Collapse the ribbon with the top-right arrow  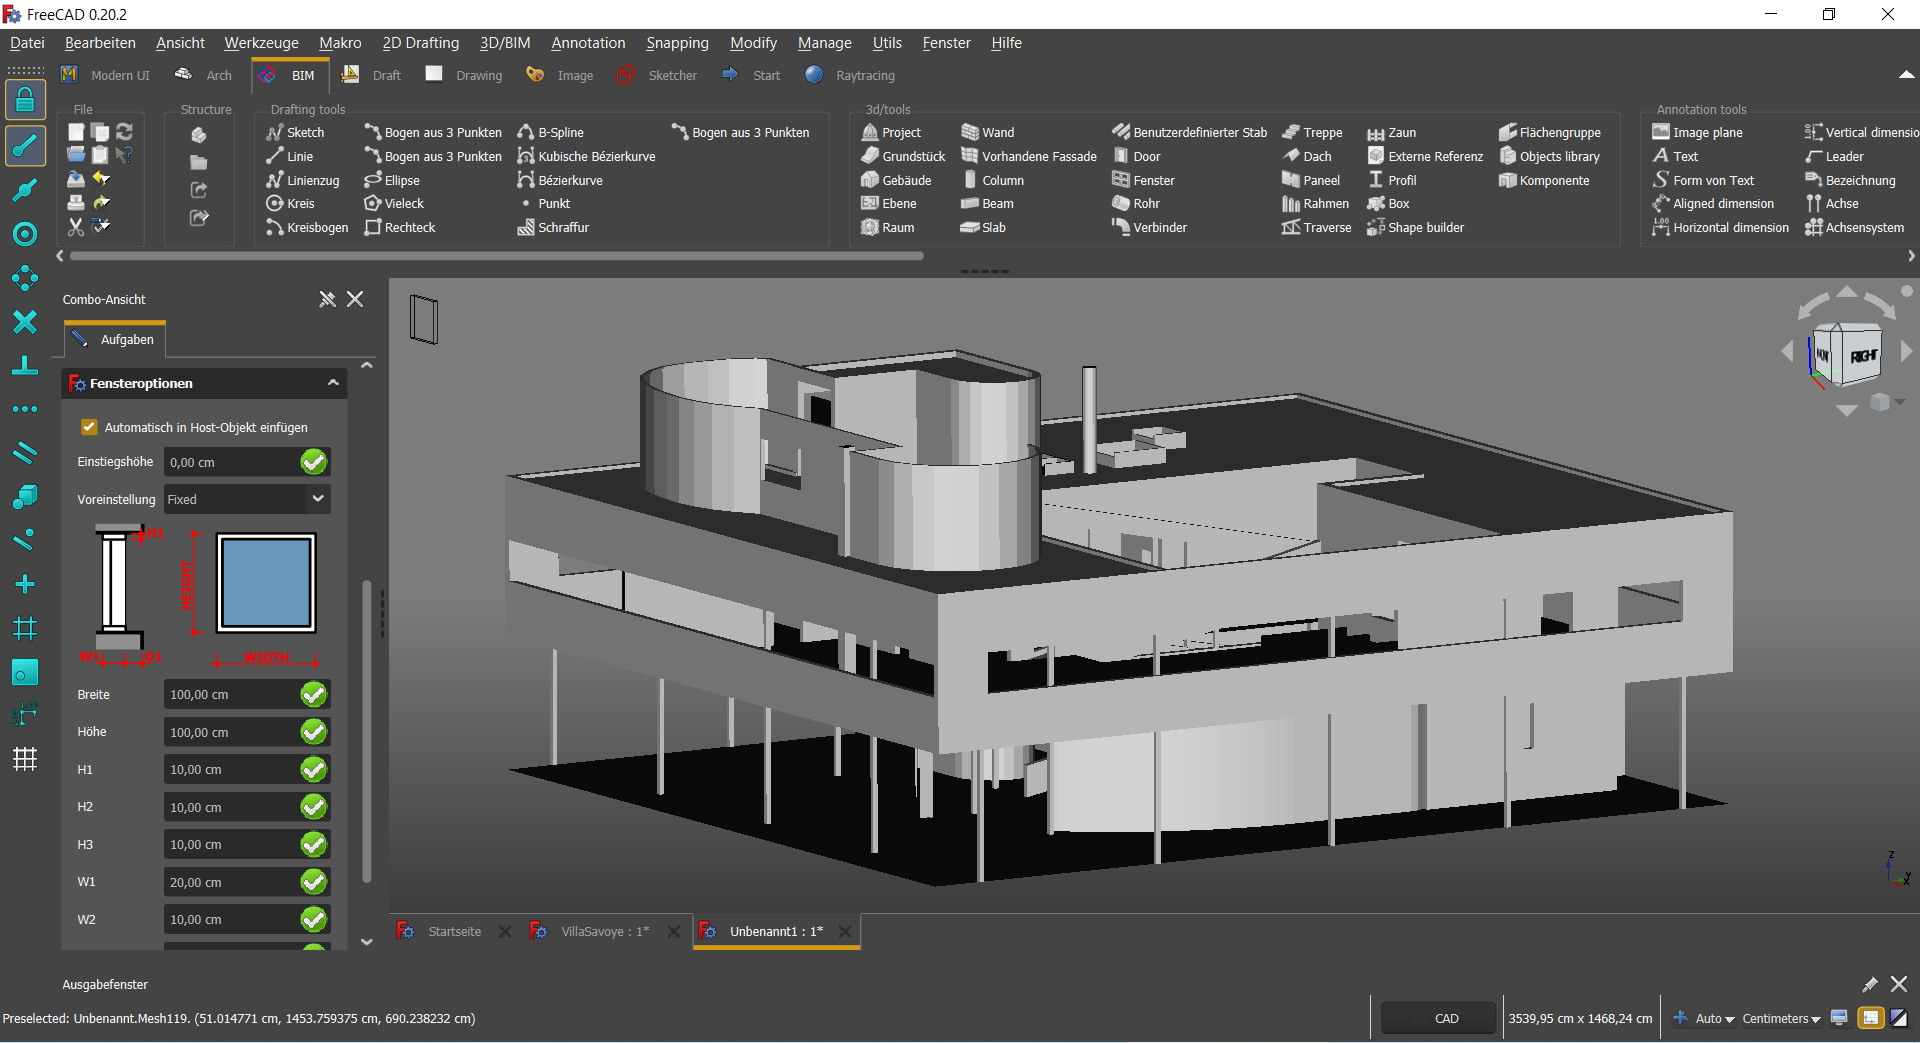tap(1906, 75)
